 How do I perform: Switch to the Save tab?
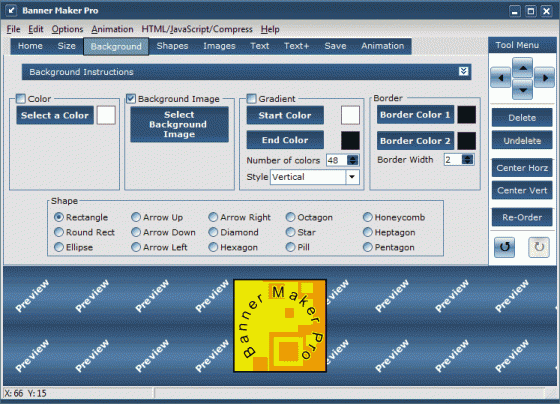(335, 46)
